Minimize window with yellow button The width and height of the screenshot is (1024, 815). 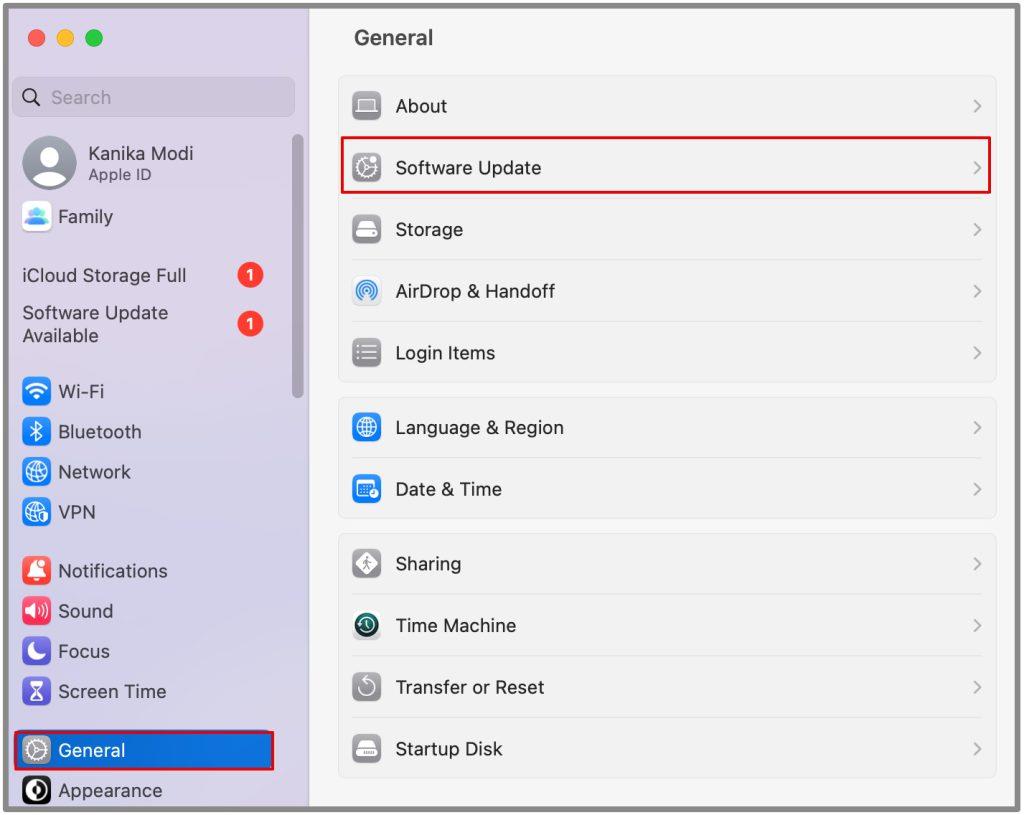65,38
